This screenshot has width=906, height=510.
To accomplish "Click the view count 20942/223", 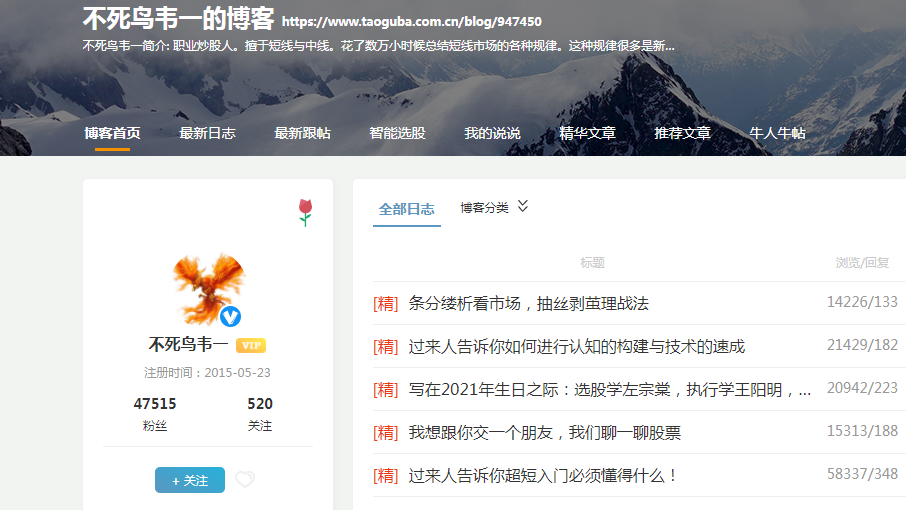I will [x=862, y=388].
